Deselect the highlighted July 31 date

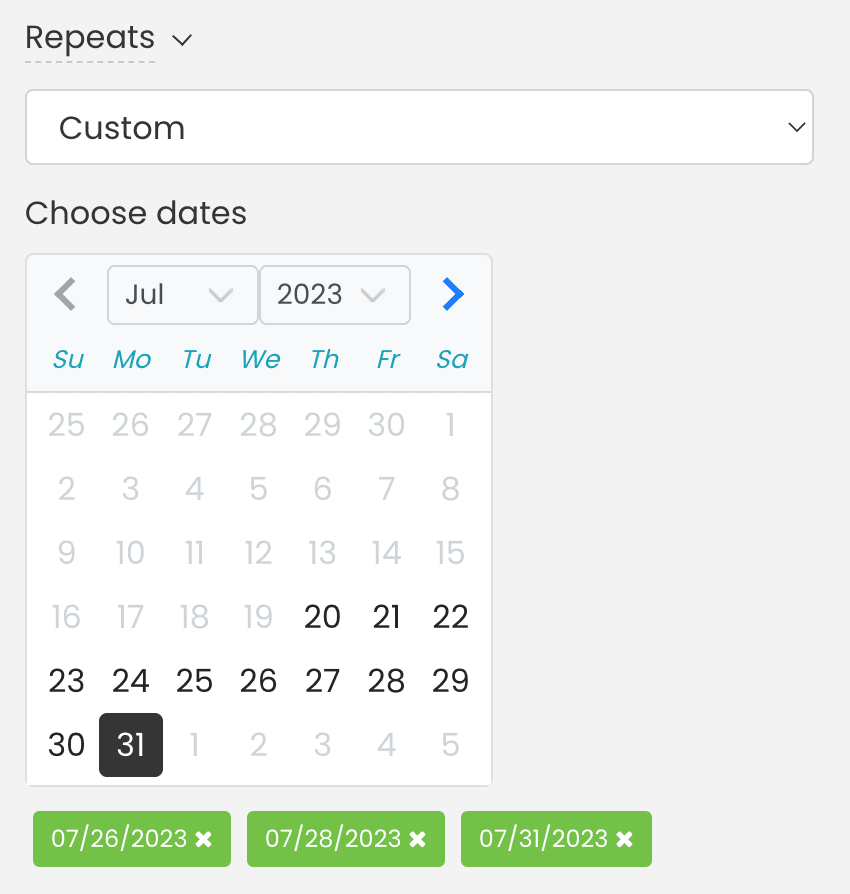click(130, 744)
